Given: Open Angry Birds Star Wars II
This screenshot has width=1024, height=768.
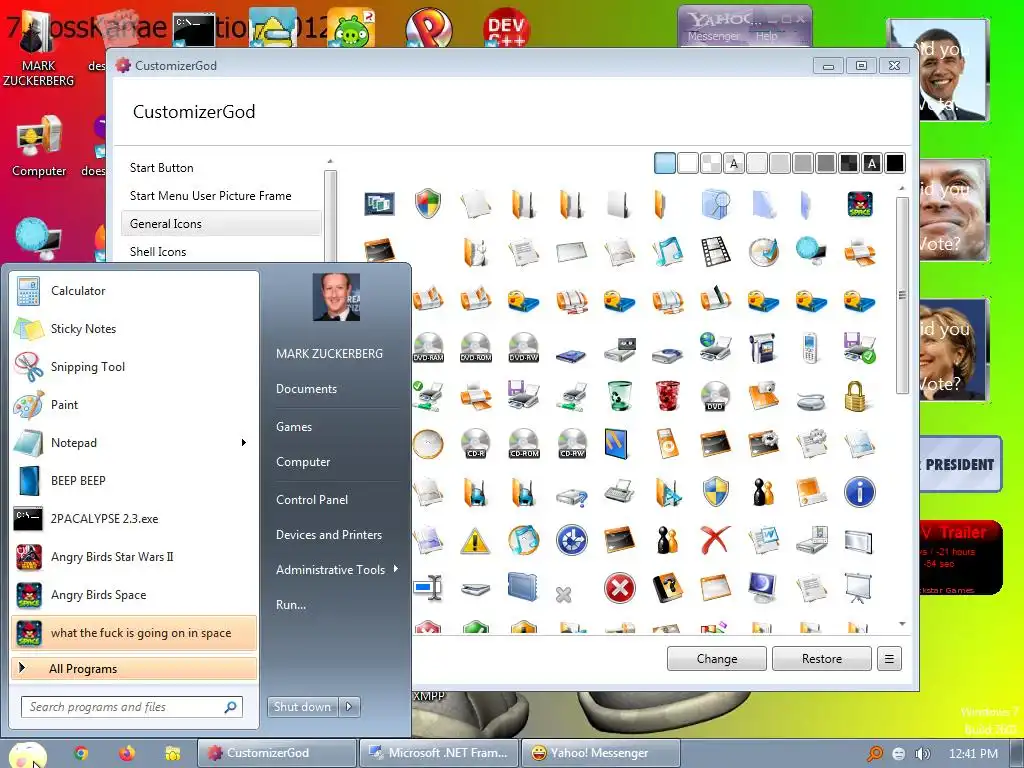Looking at the screenshot, I should [x=134, y=556].
